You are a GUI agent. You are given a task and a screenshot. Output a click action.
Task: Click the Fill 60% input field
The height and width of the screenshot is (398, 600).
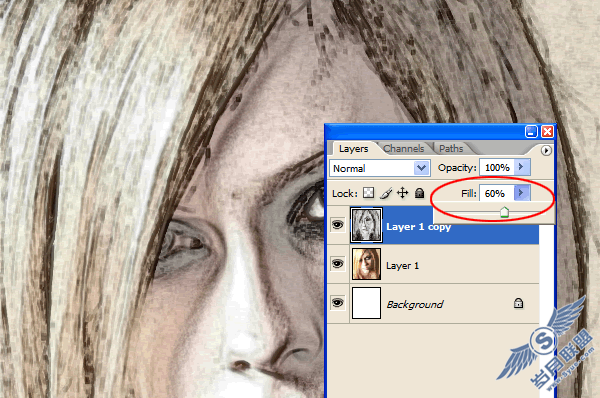coord(497,193)
